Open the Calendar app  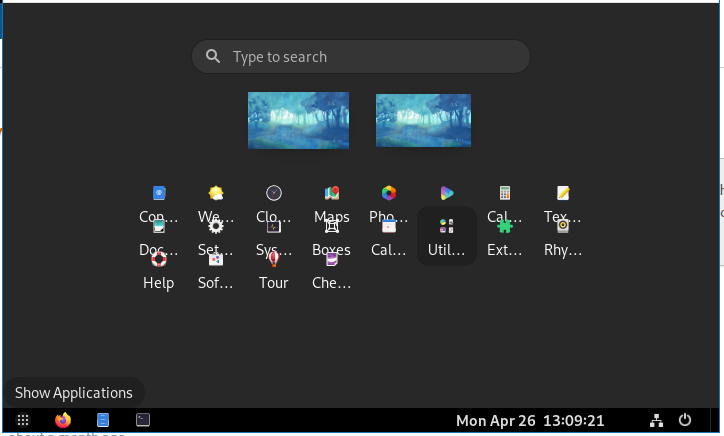389,226
